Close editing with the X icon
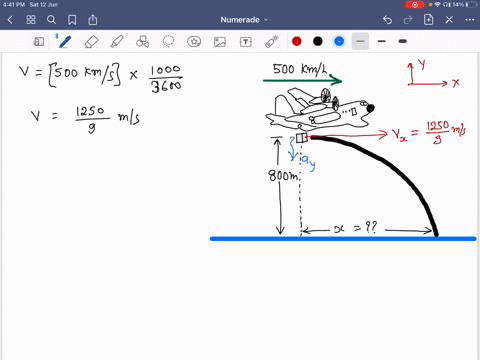Screen dimensions: 480x360 tap(449, 20)
